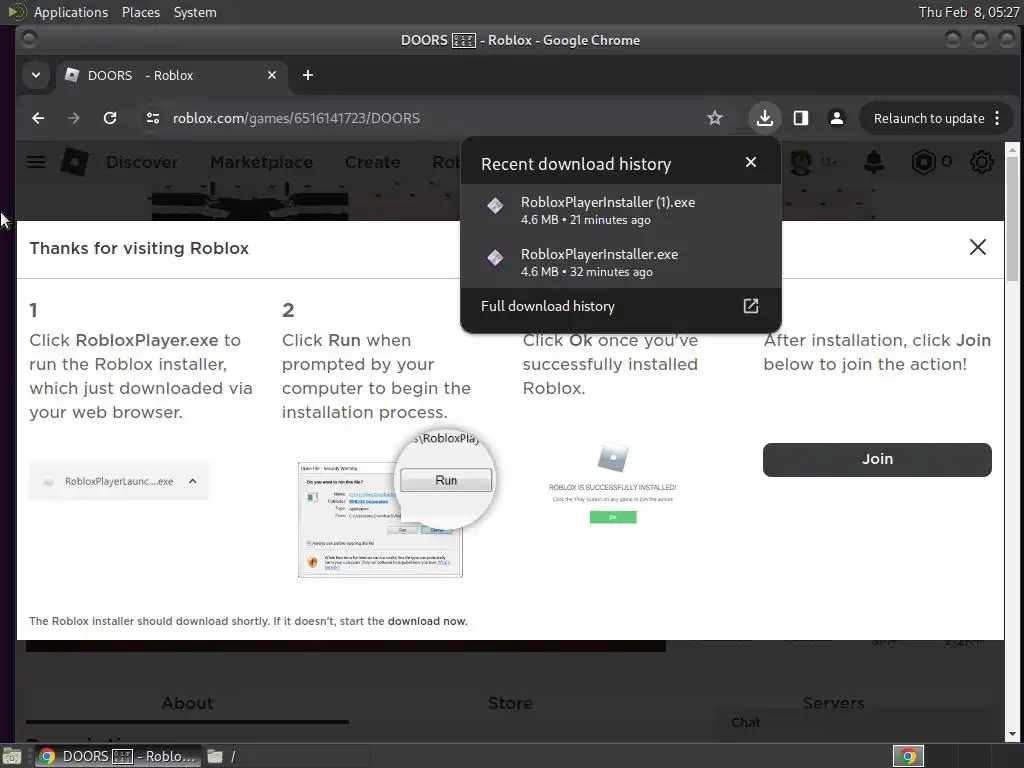Viewport: 1024px width, 768px height.
Task: Open the Chrome side panel icon
Action: [801, 118]
